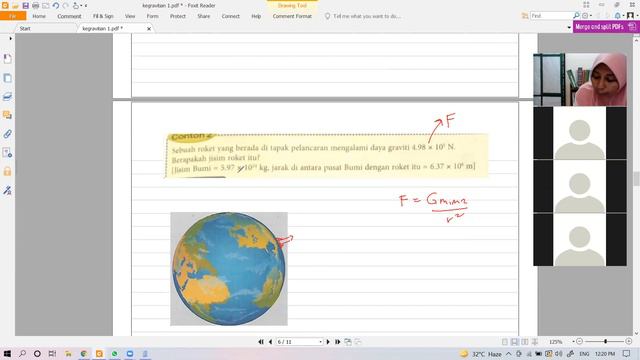The image size is (640, 360).
Task: Open the search options gear dropdown
Action: [587, 16]
